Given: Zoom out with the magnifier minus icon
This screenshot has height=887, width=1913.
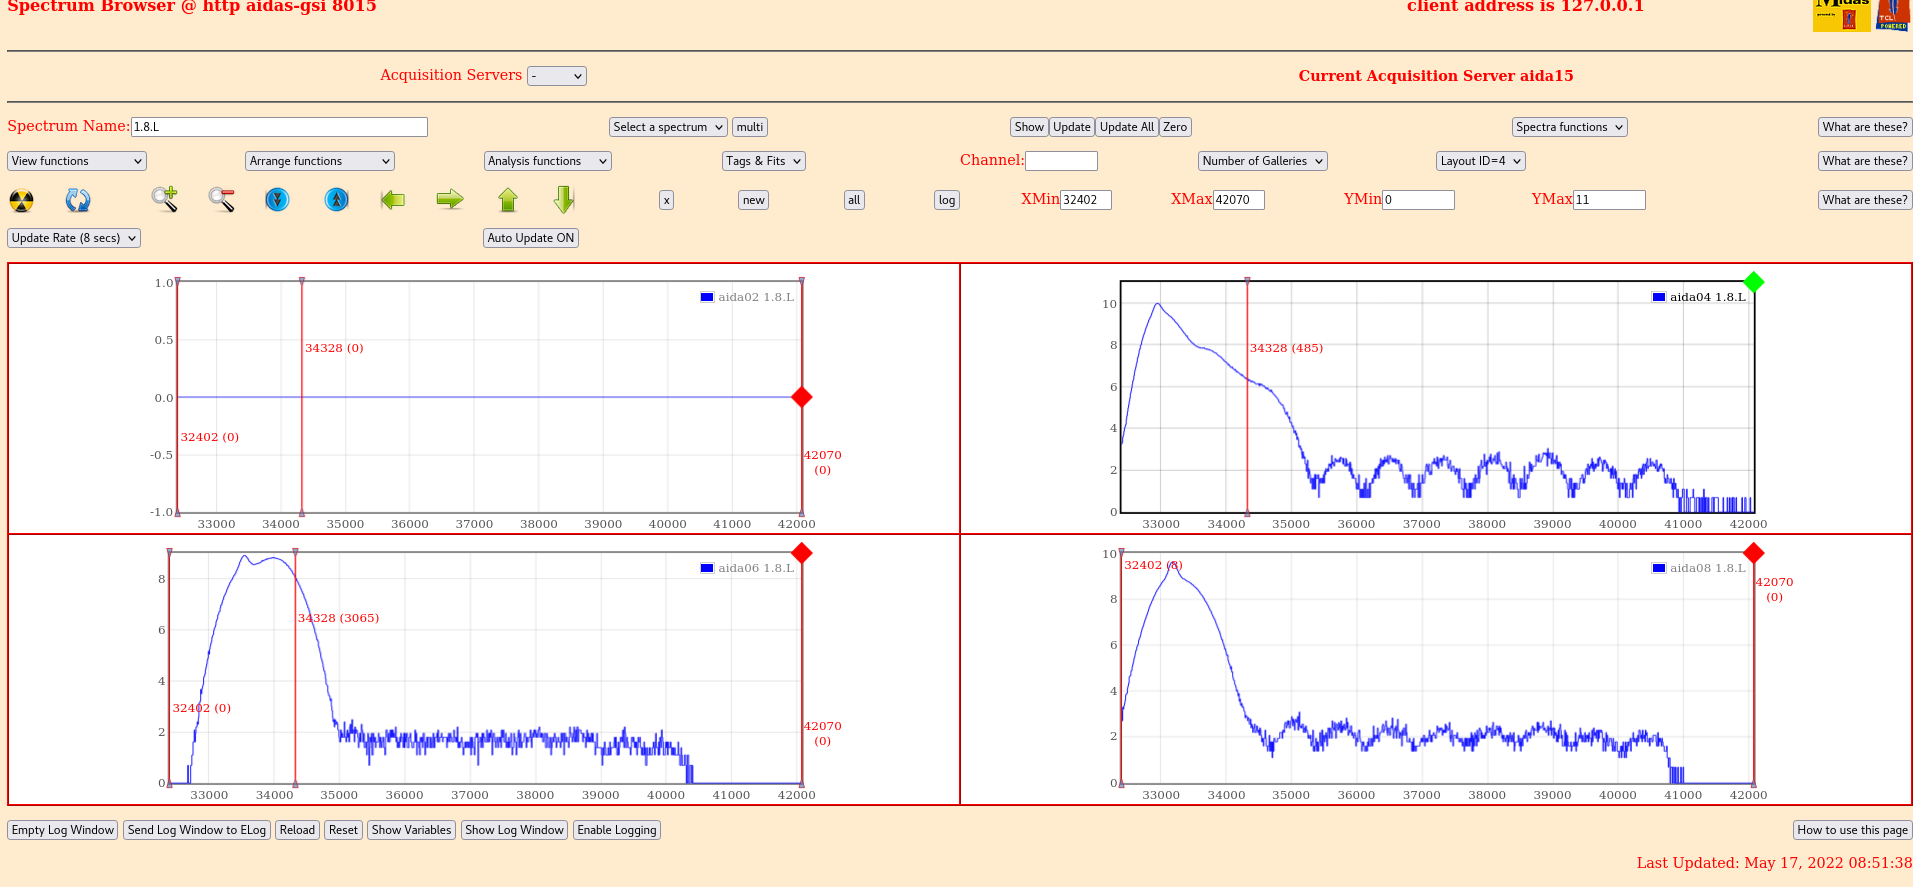Looking at the screenshot, I should [x=221, y=200].
